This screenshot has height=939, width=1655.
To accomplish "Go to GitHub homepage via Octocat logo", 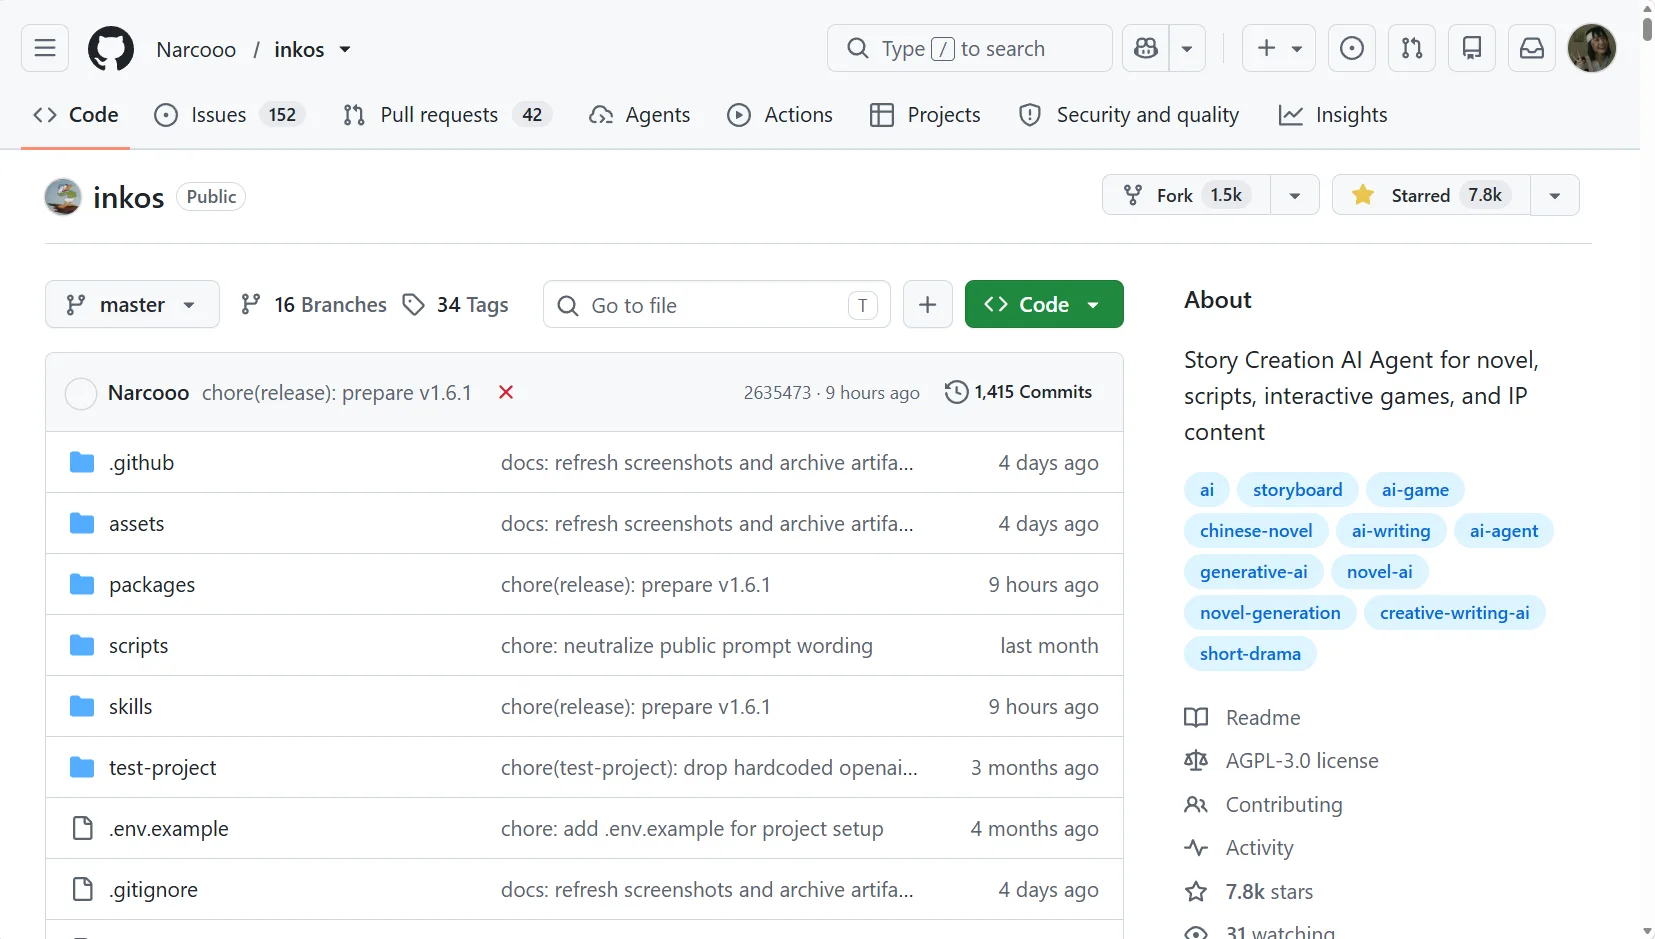I will 111,49.
